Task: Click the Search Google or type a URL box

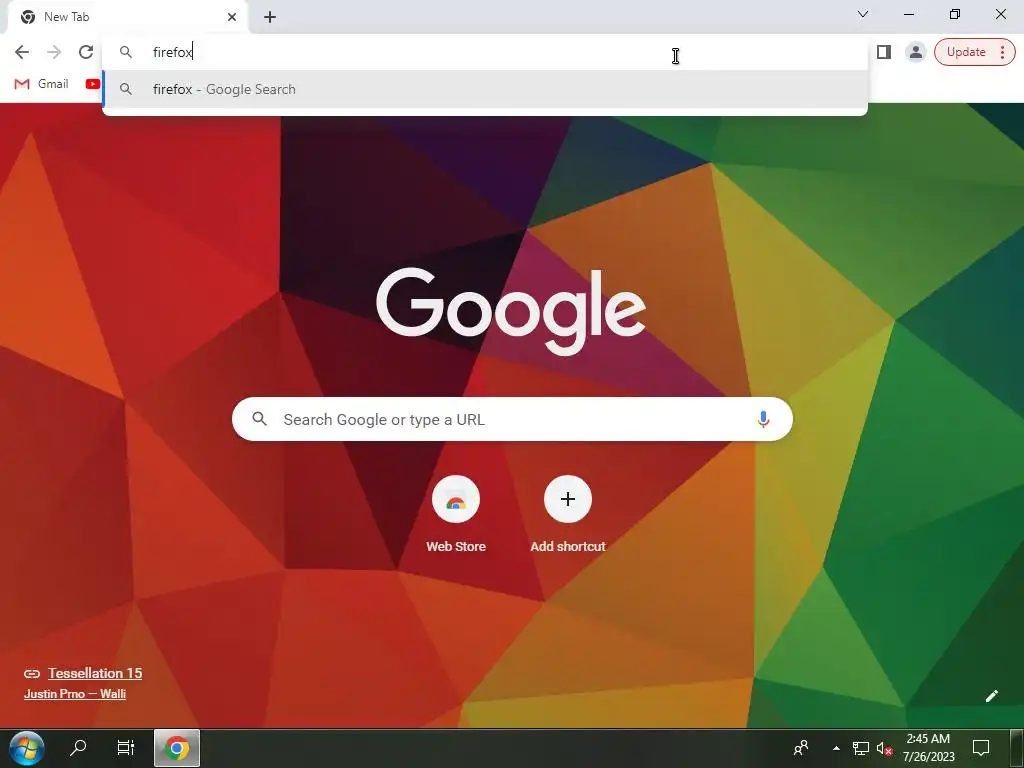Action: [512, 419]
